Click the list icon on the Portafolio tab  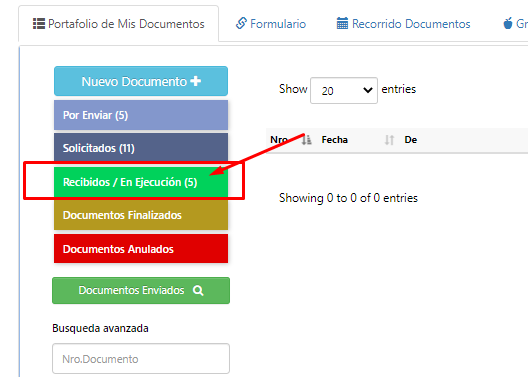click(39, 24)
